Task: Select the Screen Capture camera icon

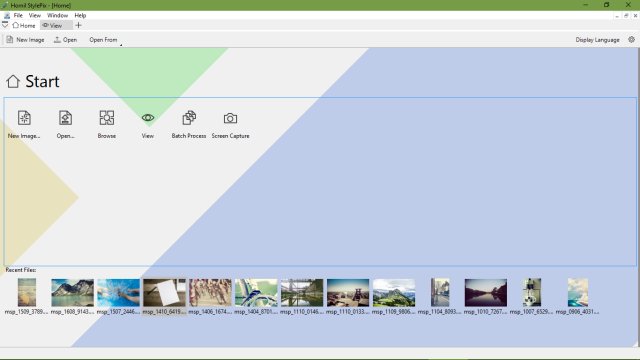Action: point(230,118)
